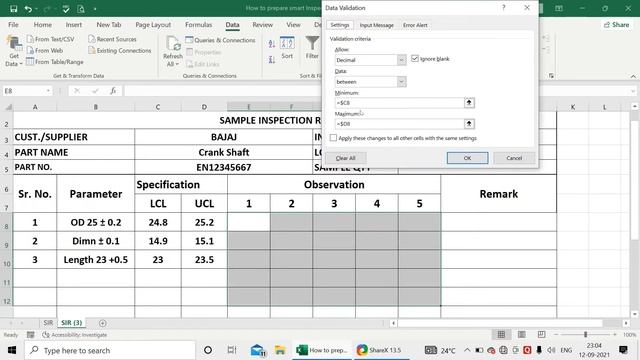
Task: Check Apply these changes to all other cells
Action: (333, 138)
